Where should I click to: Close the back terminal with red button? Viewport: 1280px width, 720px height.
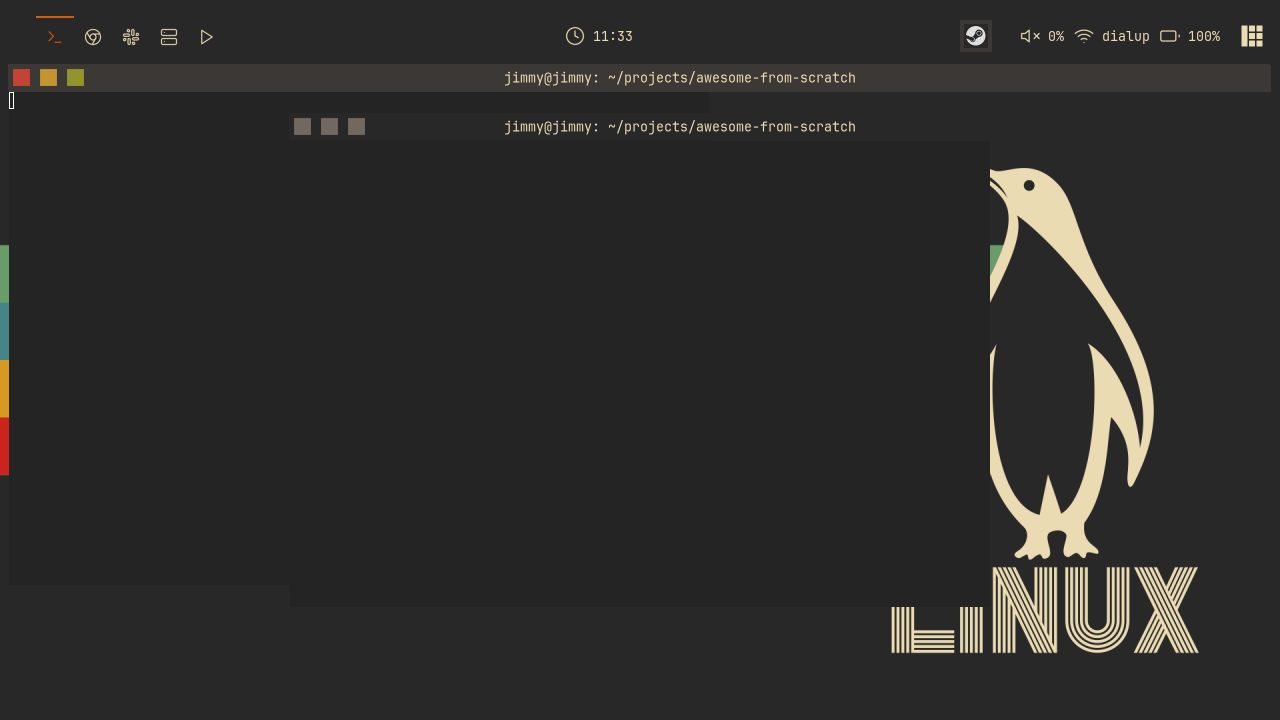click(21, 78)
